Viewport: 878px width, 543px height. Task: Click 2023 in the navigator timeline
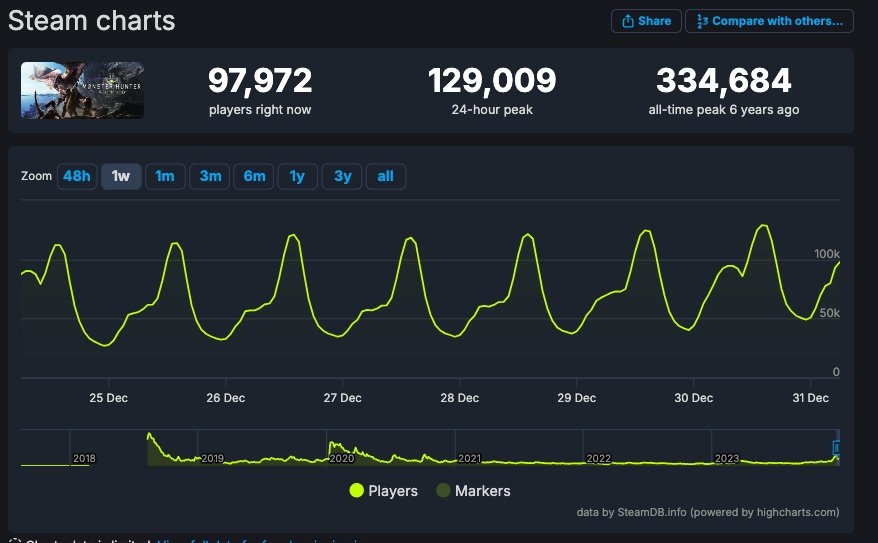[727, 458]
